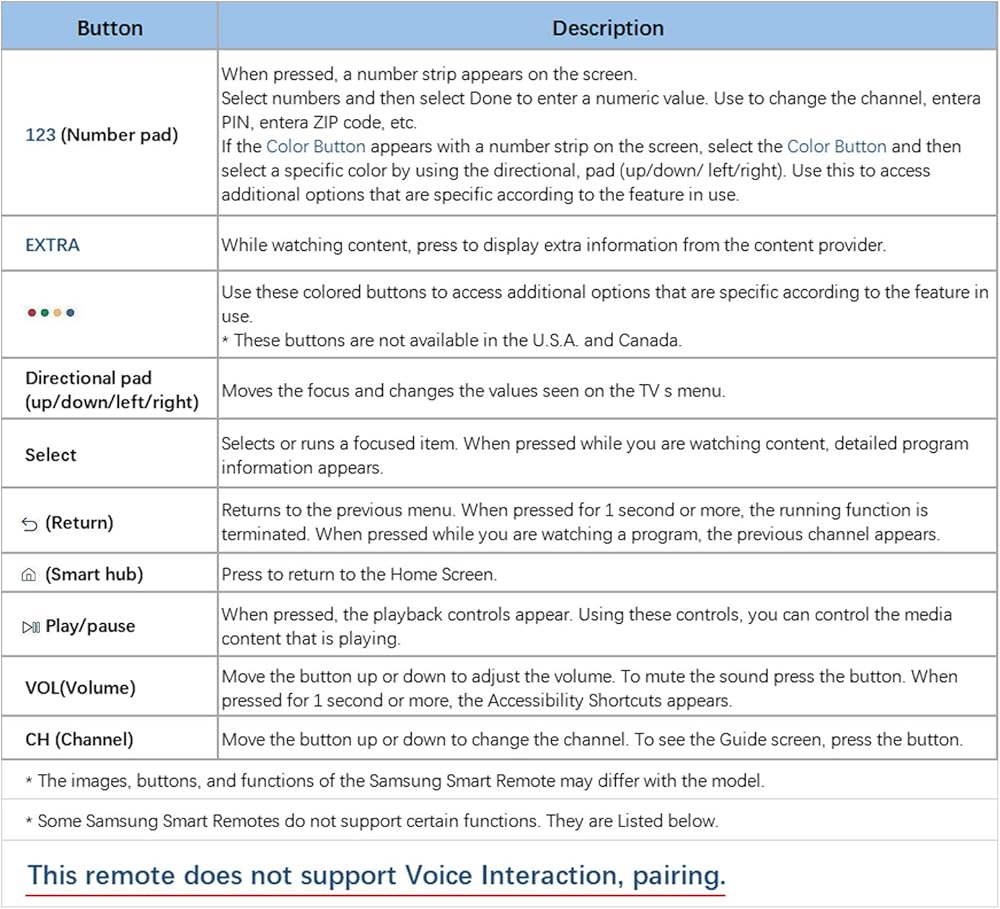Screen dimensions: 1000x909
Task: Click the "Press to return to the Home Screen" text
Action: click(359, 574)
